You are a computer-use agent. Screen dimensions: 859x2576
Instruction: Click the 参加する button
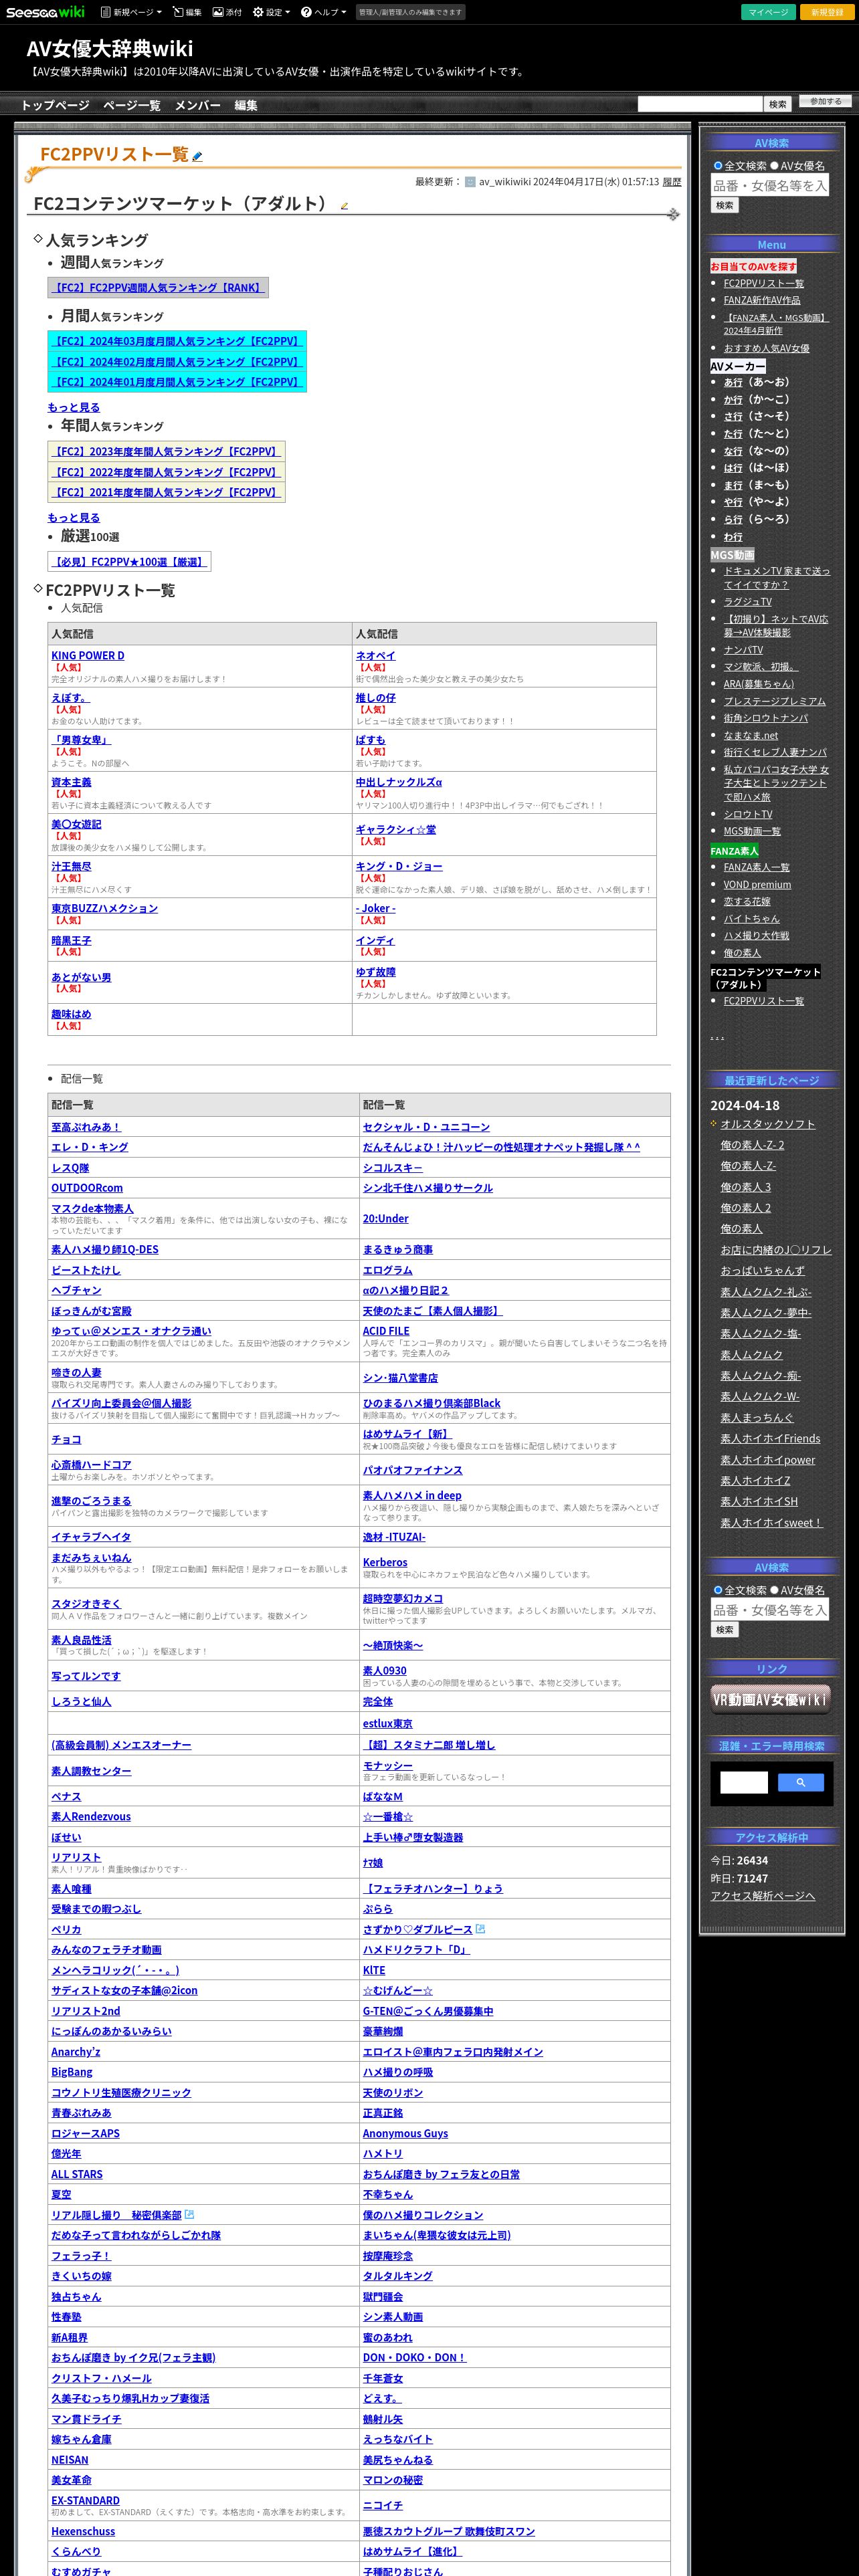(826, 102)
